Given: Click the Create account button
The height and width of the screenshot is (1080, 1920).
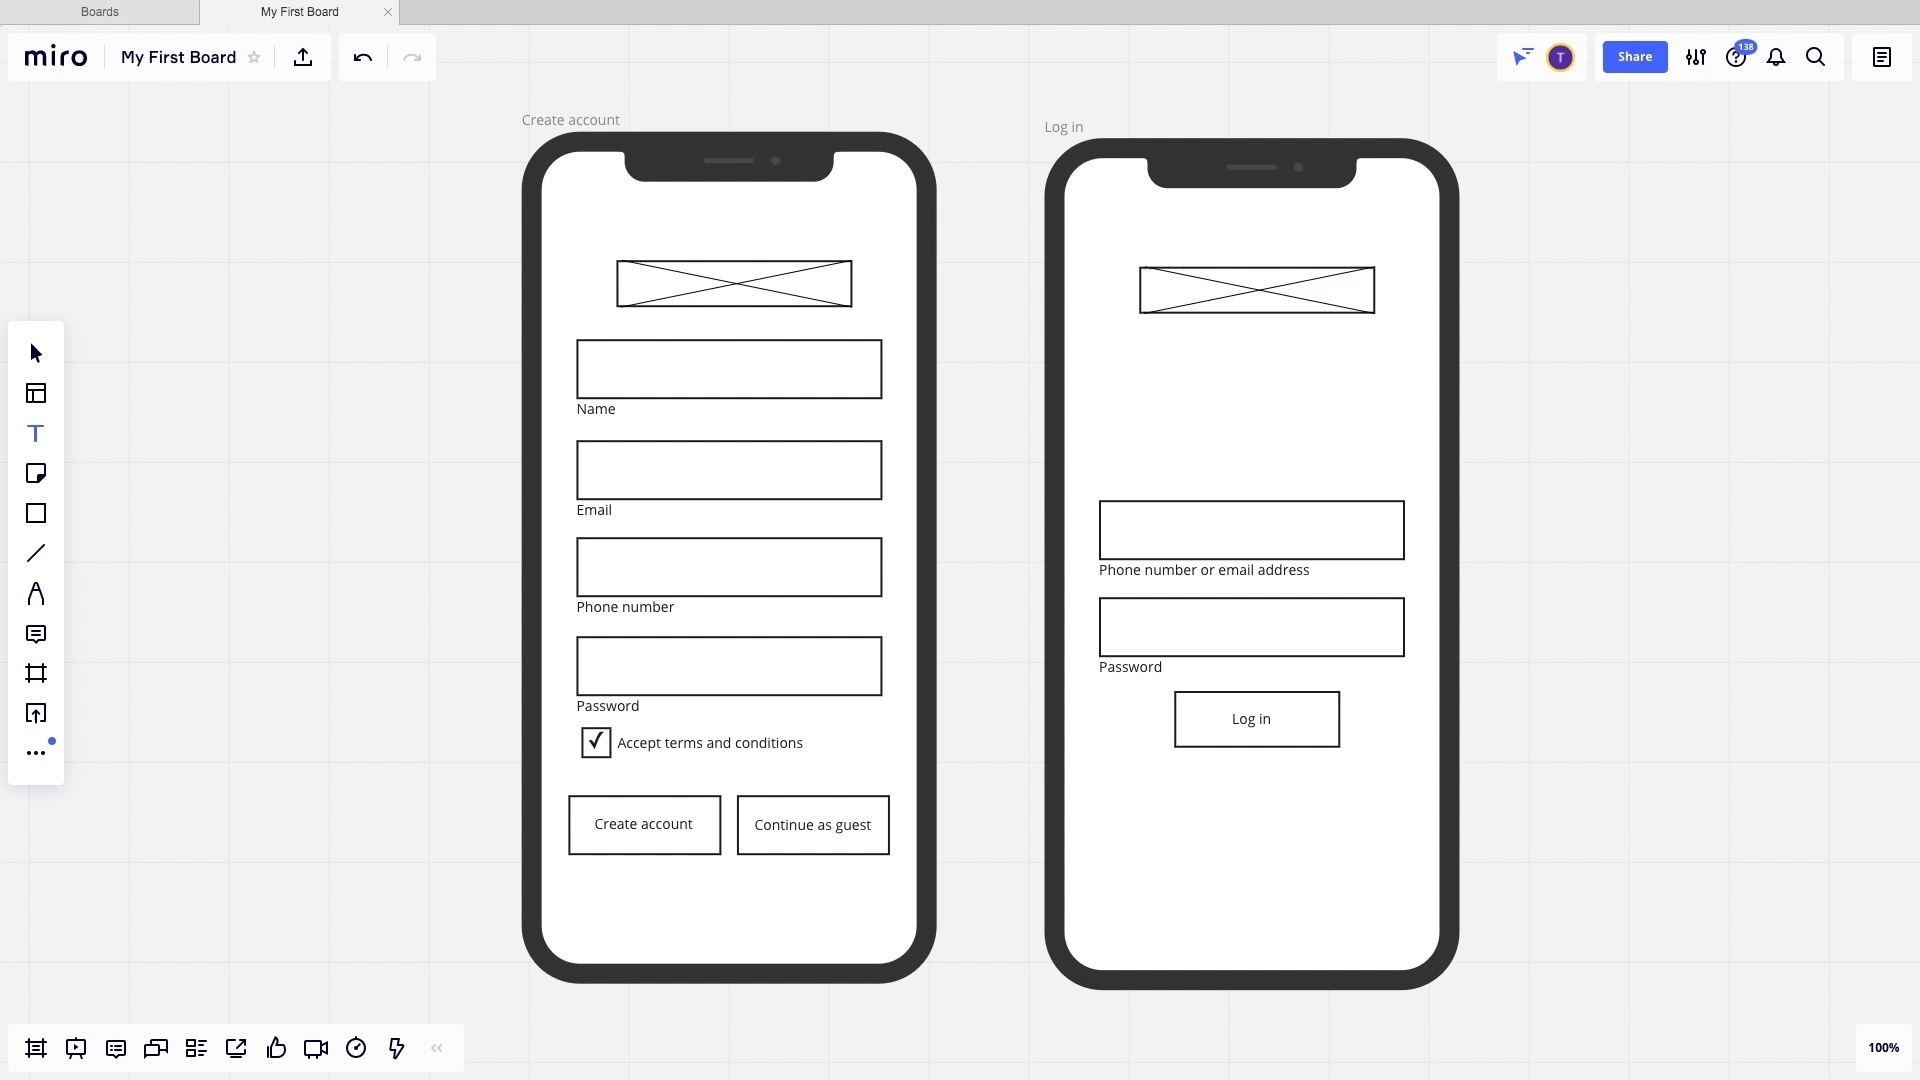Looking at the screenshot, I should click(644, 824).
